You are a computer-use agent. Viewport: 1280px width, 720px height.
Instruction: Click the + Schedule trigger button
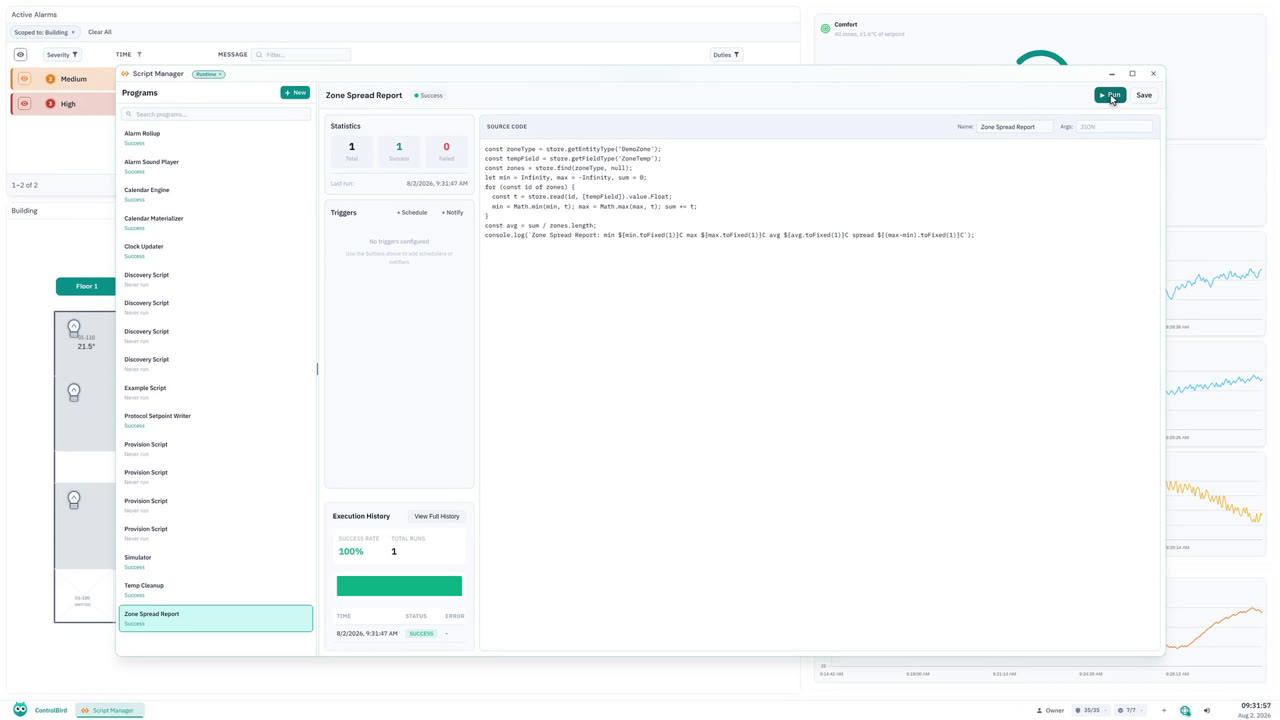412,213
